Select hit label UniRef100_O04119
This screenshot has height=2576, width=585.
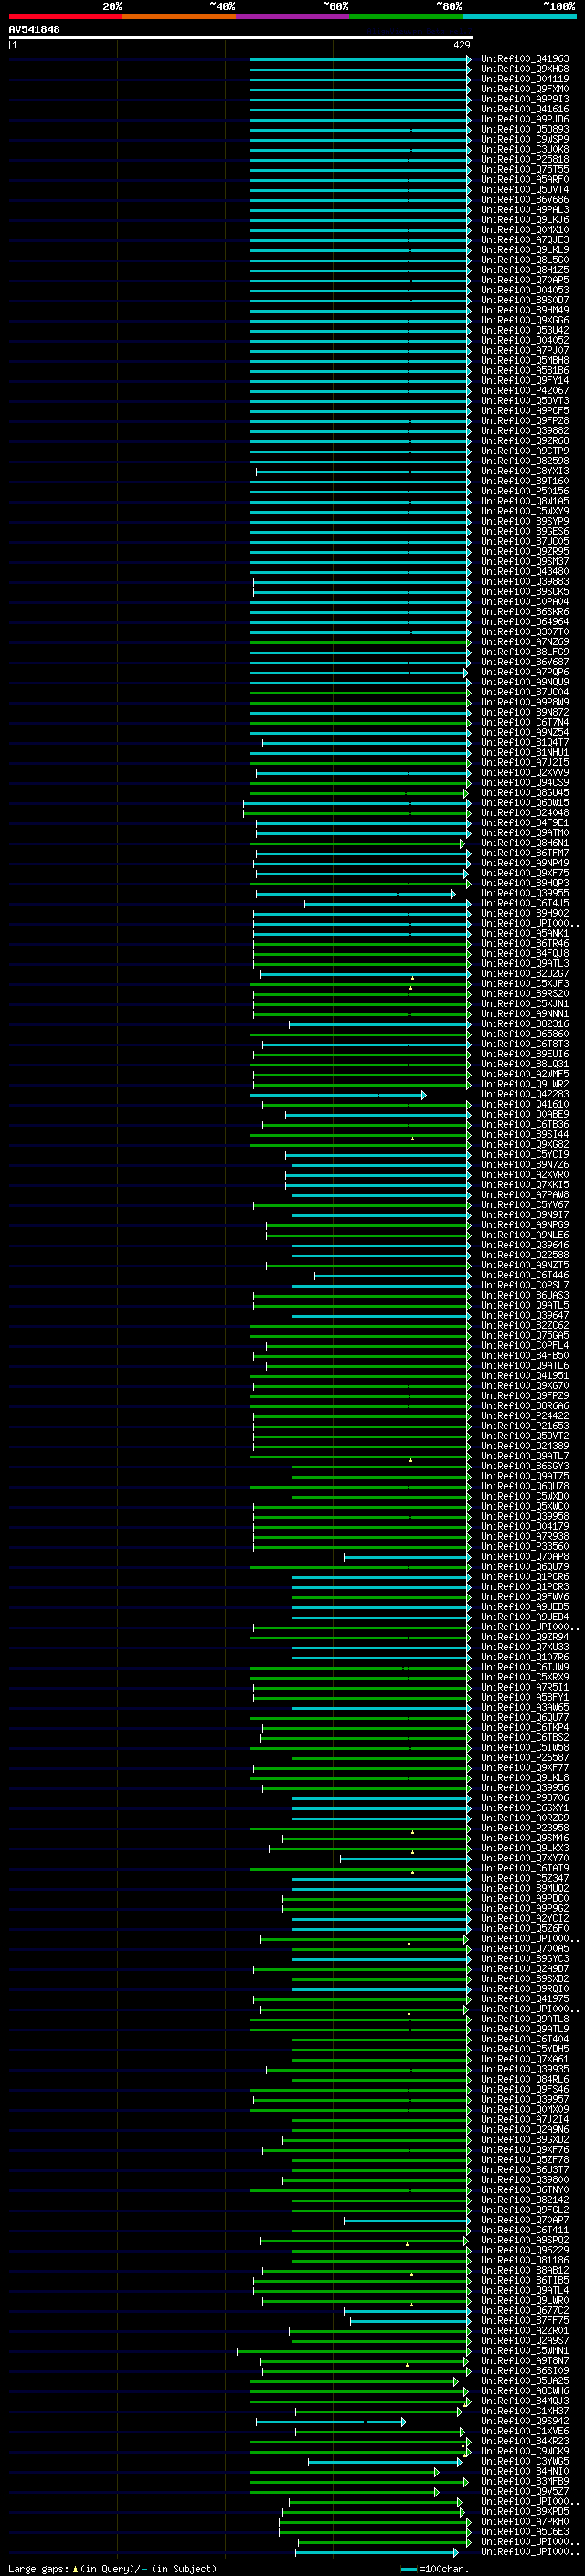[525, 79]
